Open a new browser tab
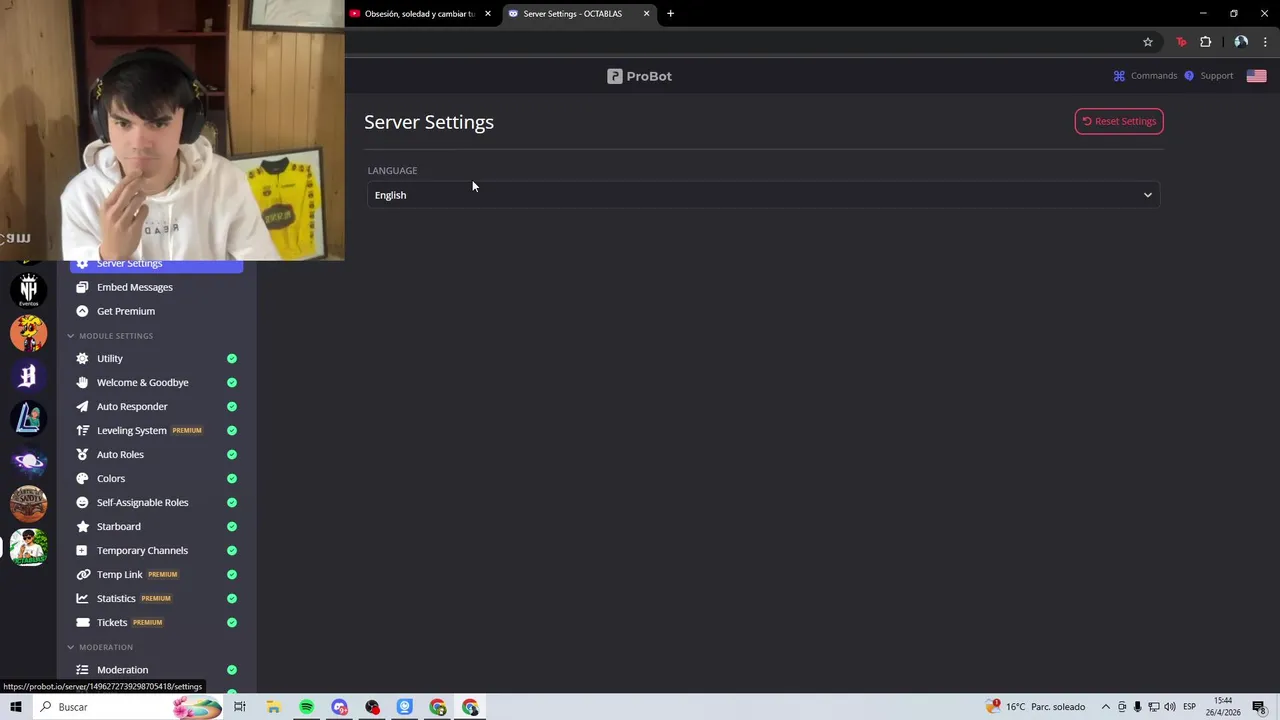The height and width of the screenshot is (720, 1280). coord(670,14)
